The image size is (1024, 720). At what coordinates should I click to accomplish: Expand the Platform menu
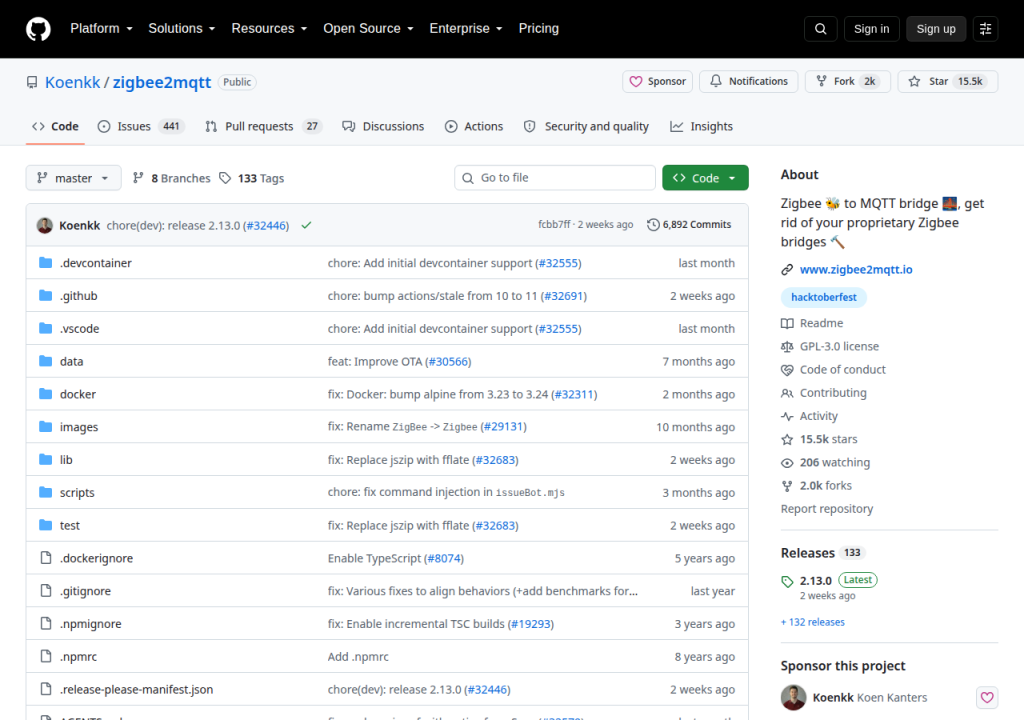point(101,29)
